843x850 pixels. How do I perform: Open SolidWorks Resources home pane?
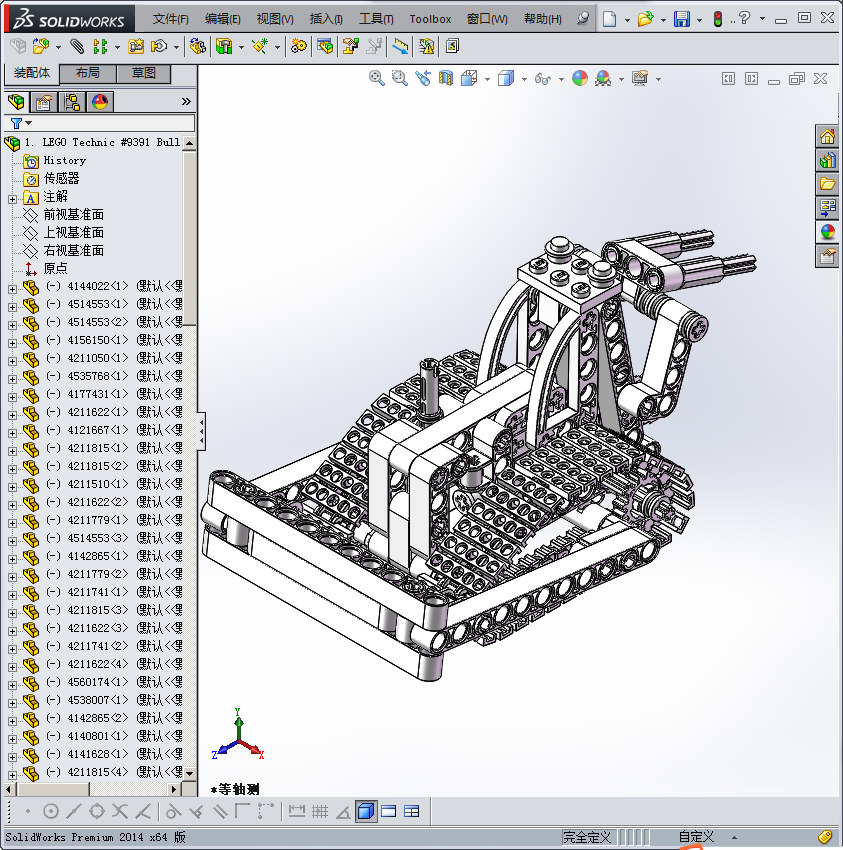[827, 136]
